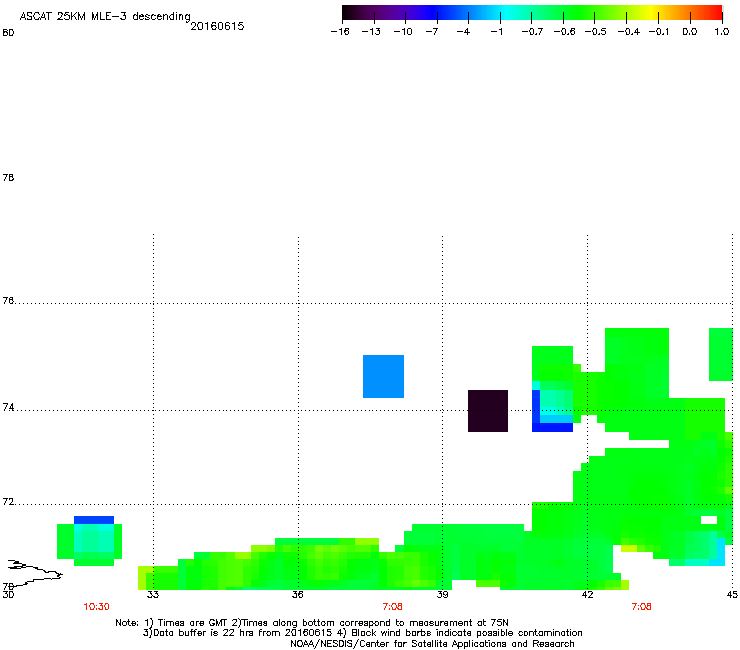The image size is (740, 650).
Task: Click the '-0.5' color scale label
Action: tap(596, 32)
